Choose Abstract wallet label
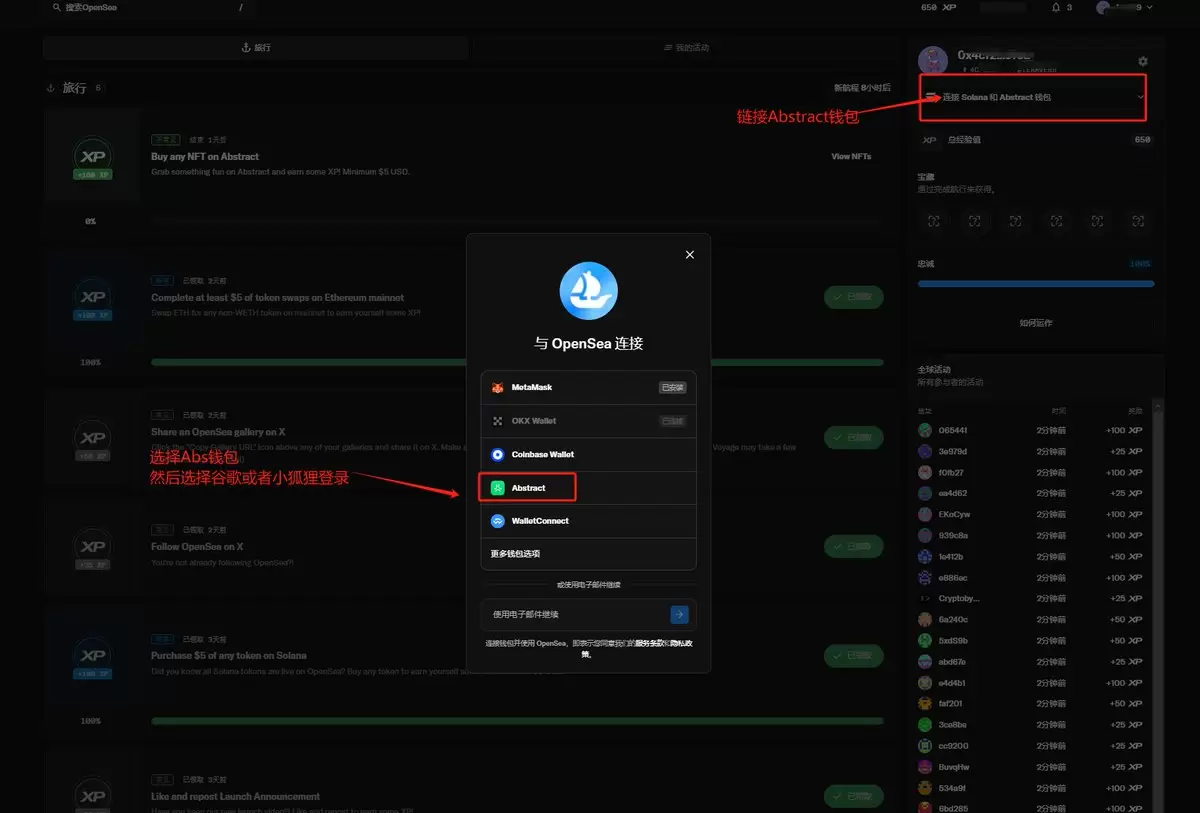 click(528, 488)
